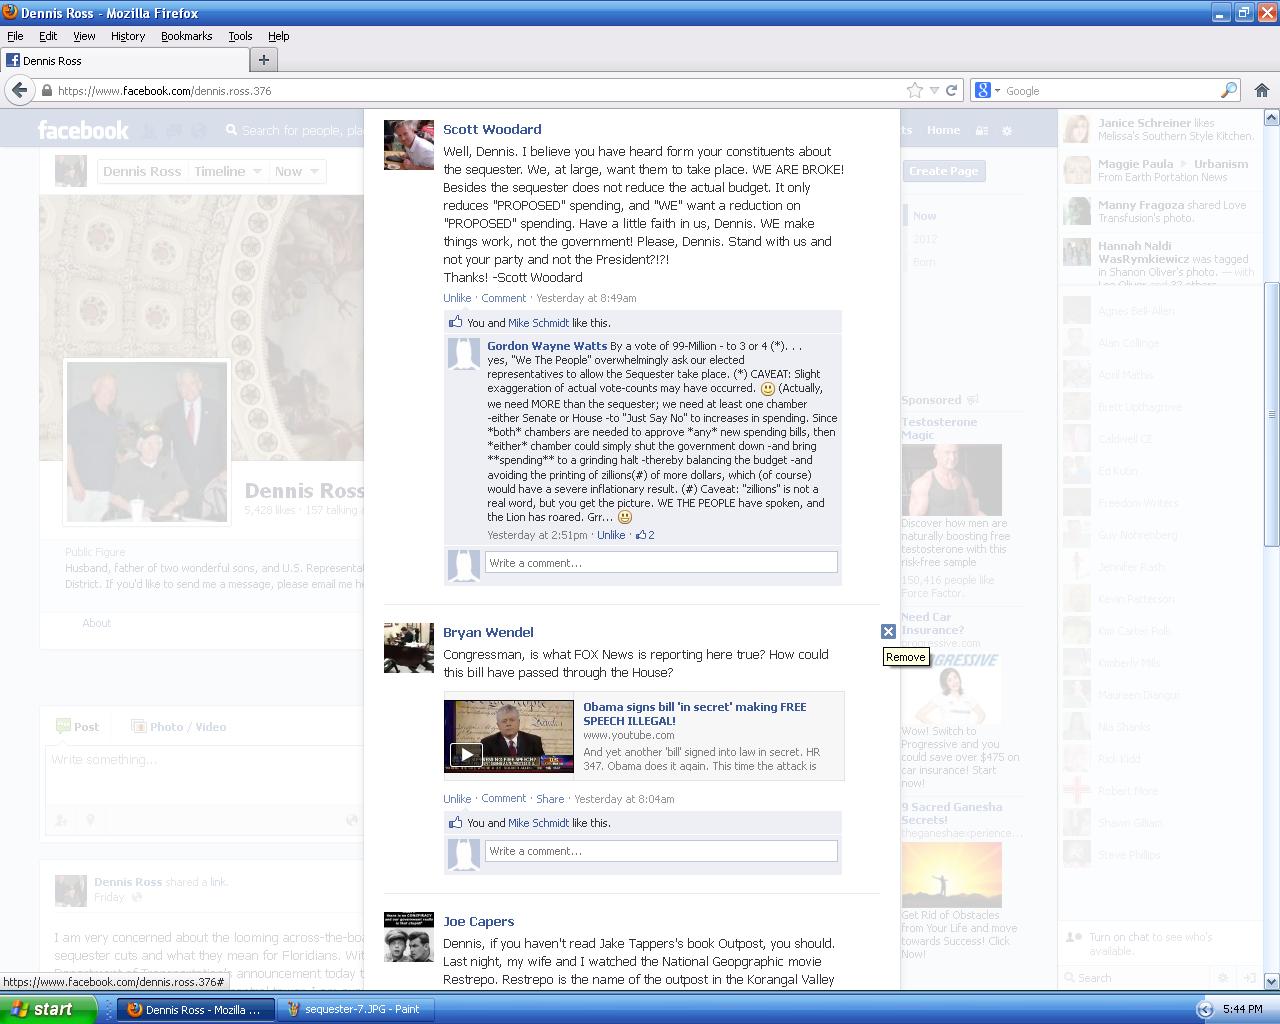Open Scott Woodard's profile name link

492,129
